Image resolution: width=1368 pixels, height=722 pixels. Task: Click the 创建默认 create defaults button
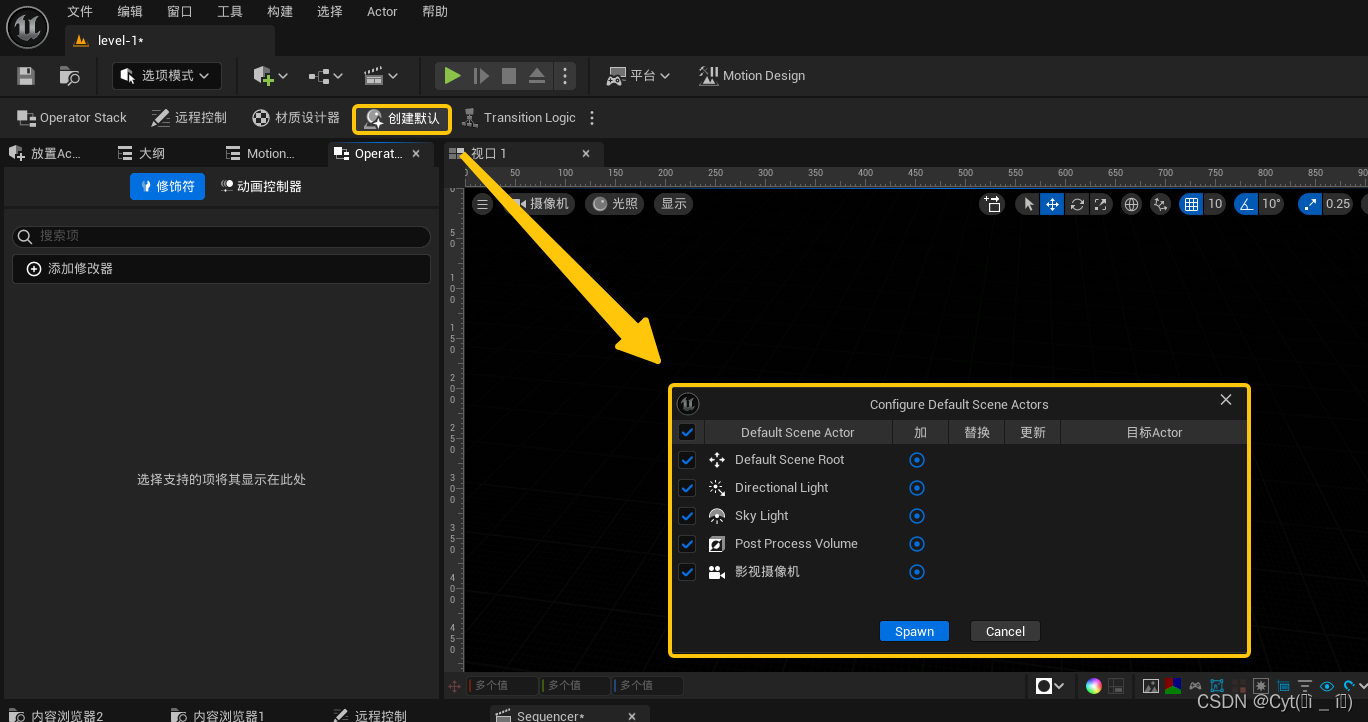pos(402,119)
